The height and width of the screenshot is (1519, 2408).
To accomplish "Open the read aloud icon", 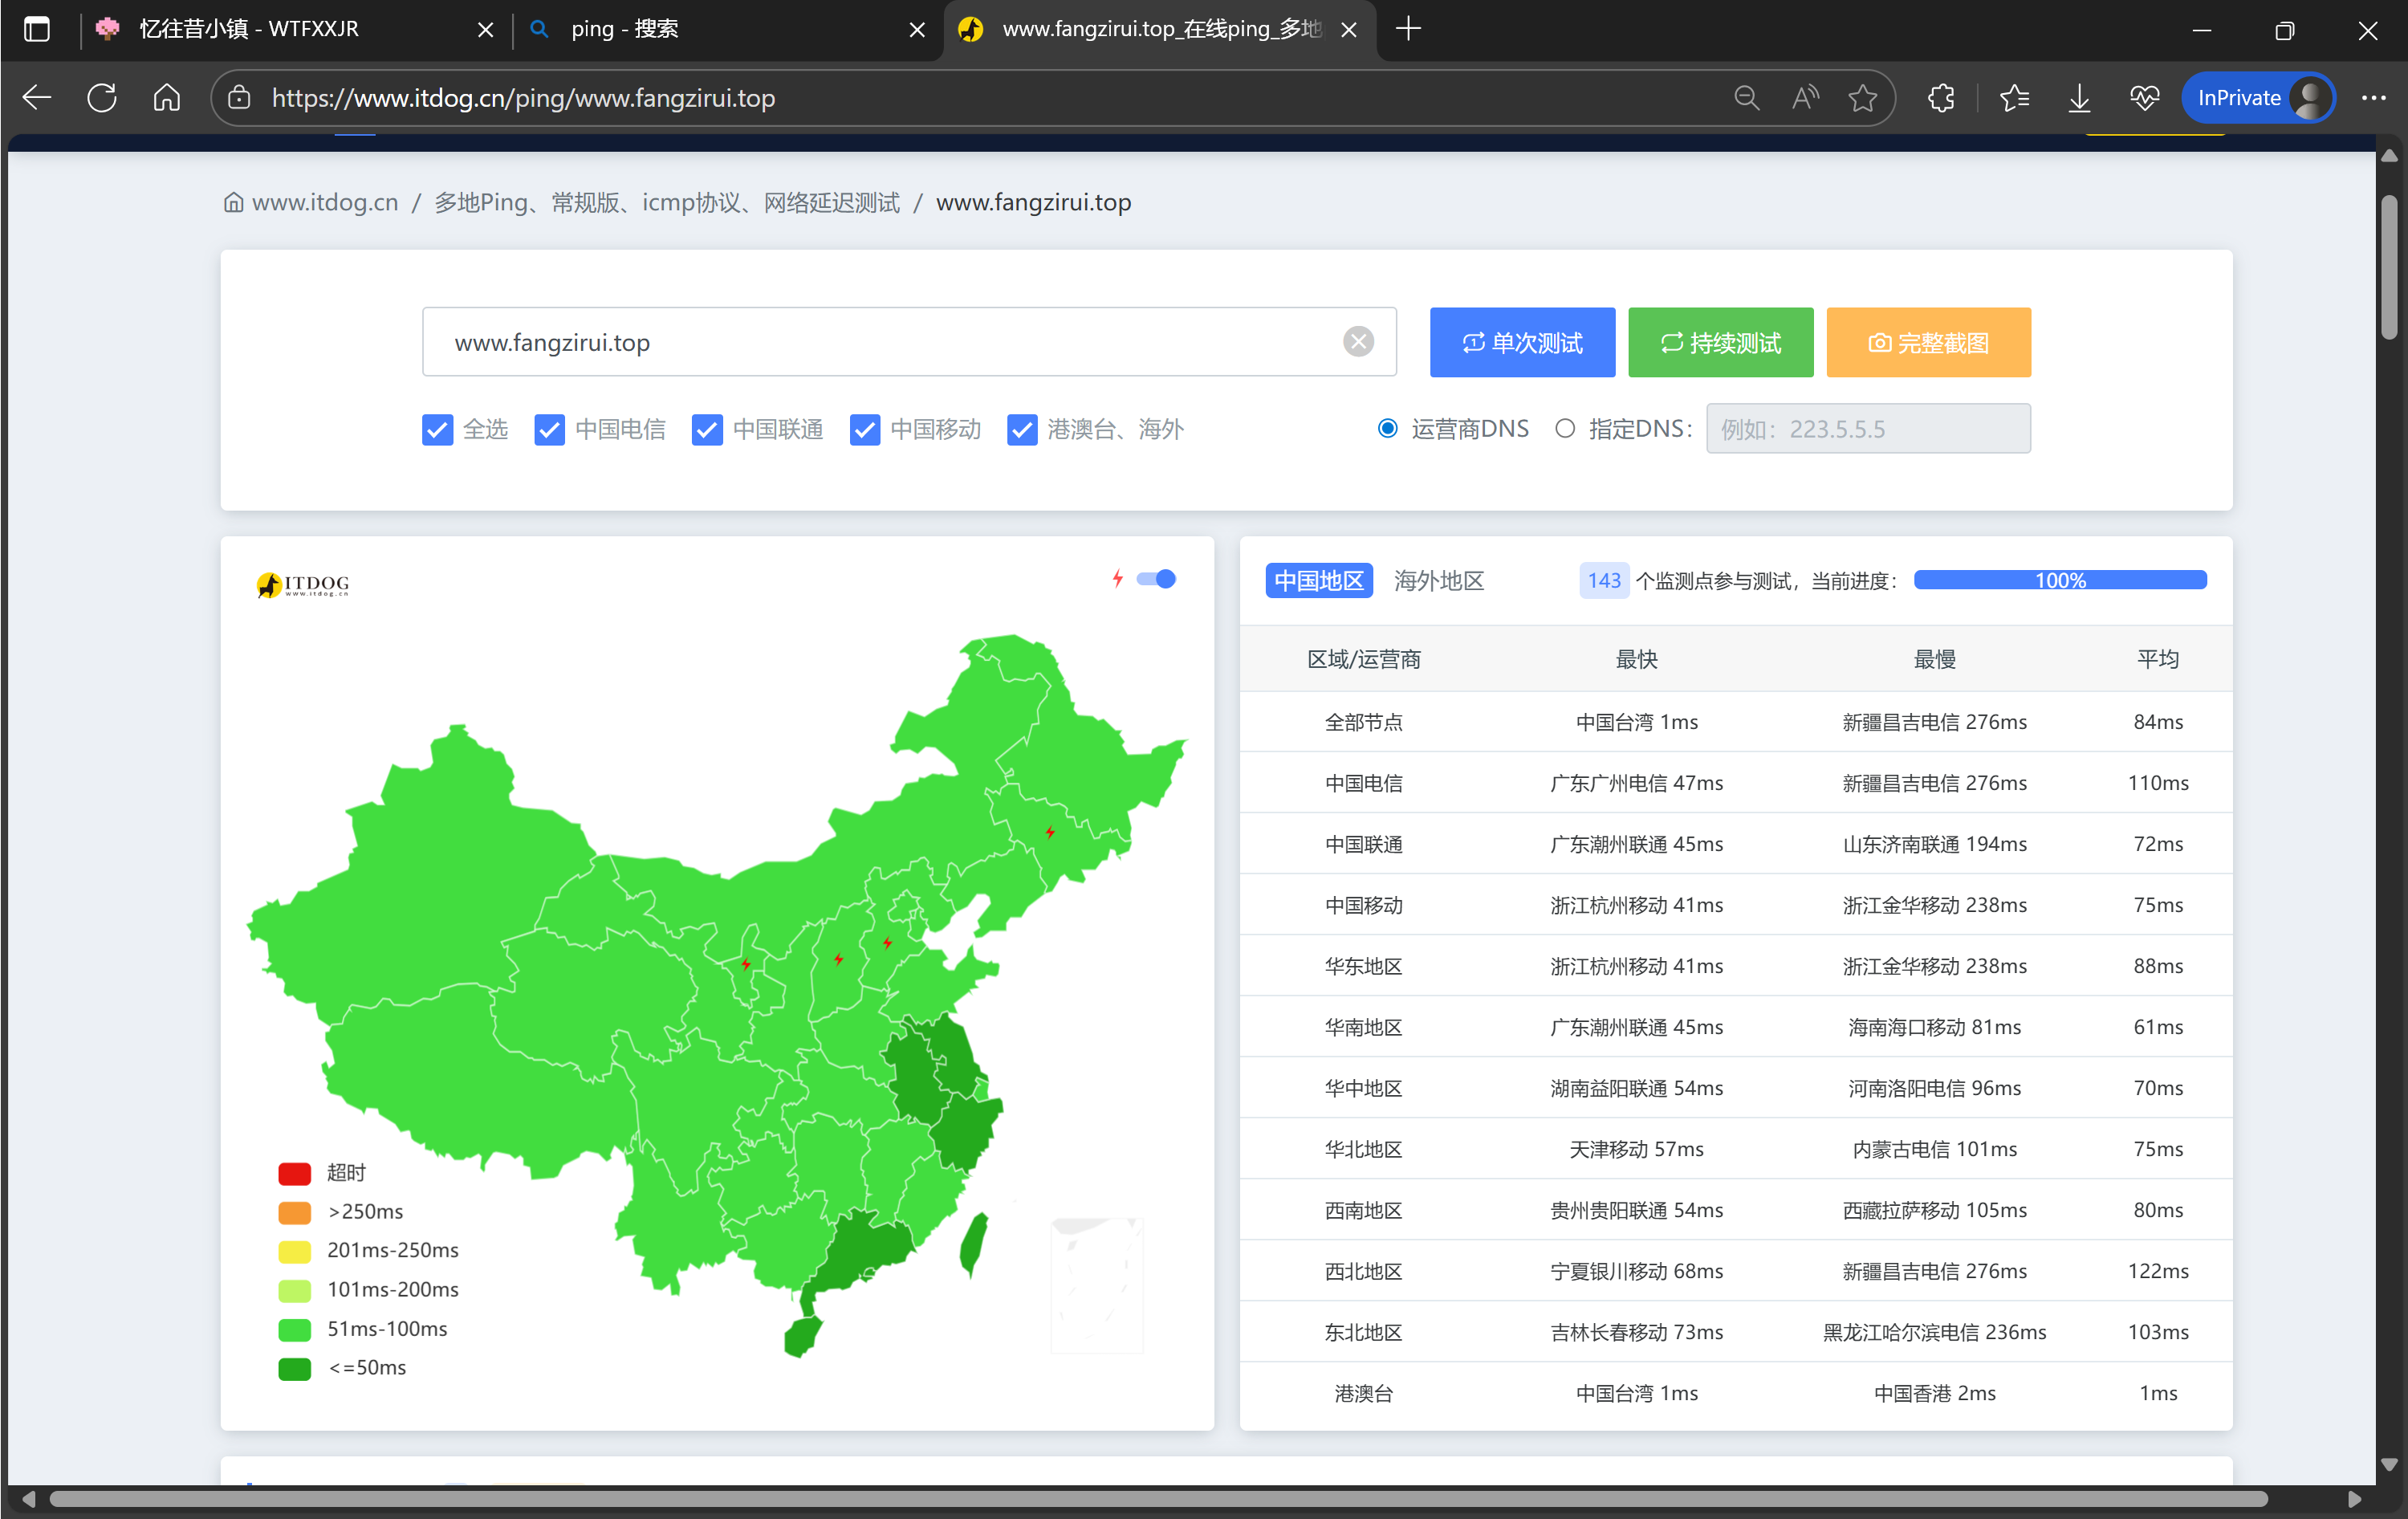I will tap(1804, 98).
